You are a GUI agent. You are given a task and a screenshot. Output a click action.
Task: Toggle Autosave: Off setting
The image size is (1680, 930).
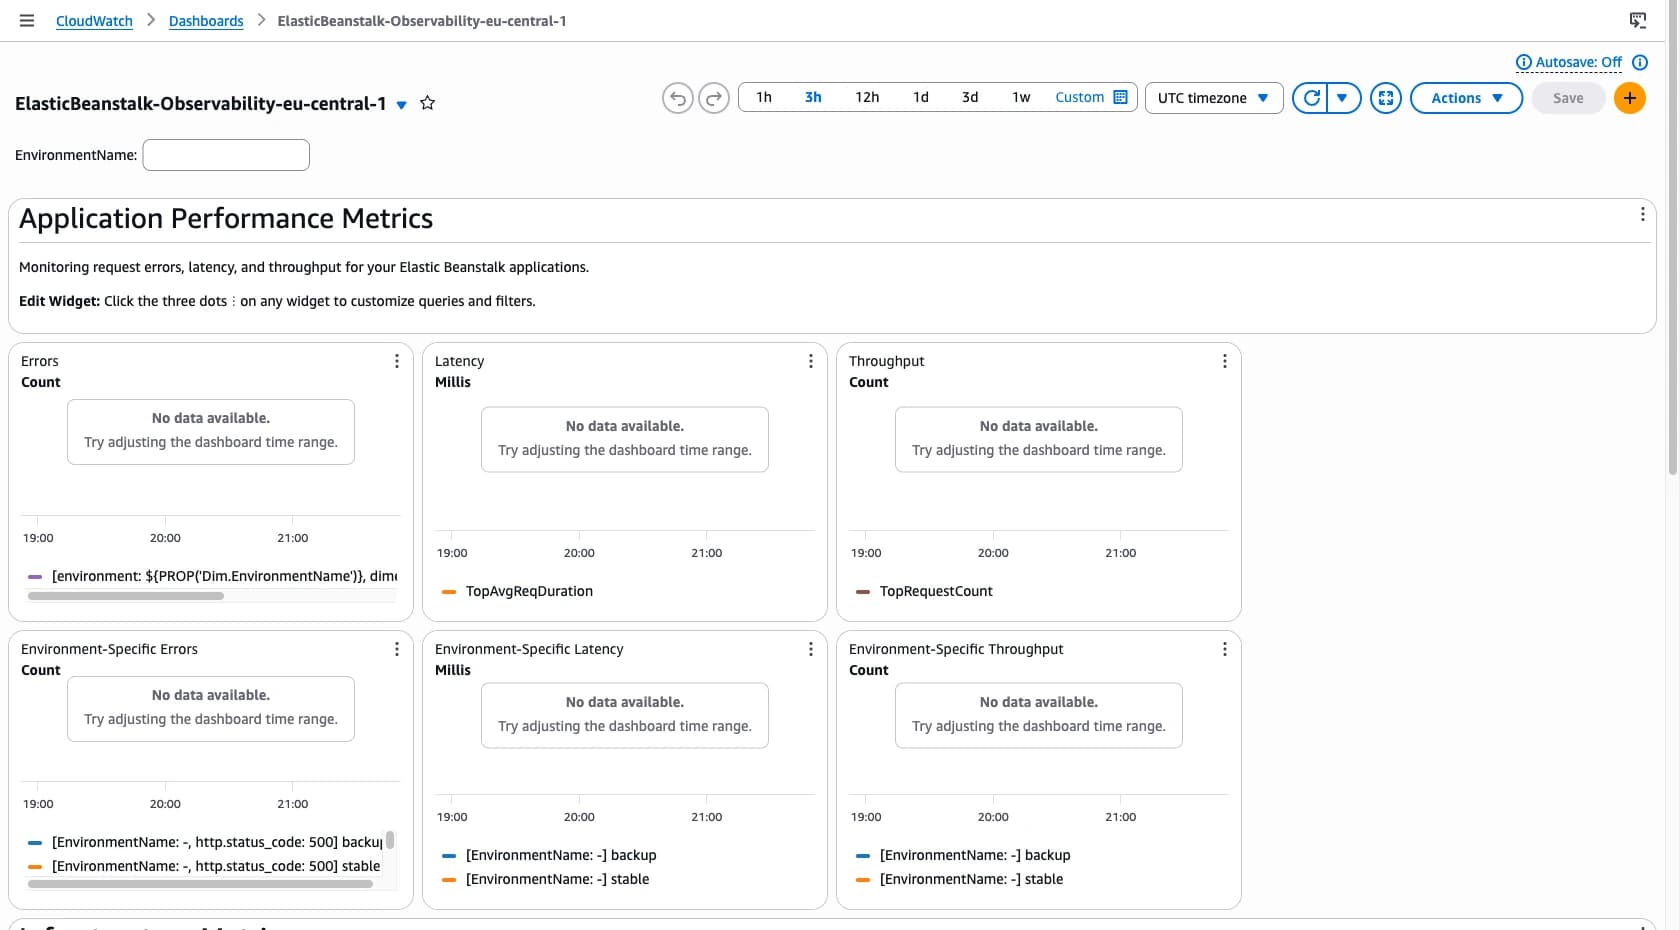tap(1569, 62)
